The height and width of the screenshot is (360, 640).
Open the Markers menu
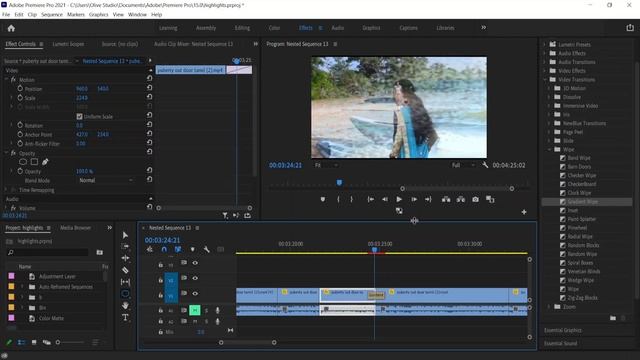[76, 14]
